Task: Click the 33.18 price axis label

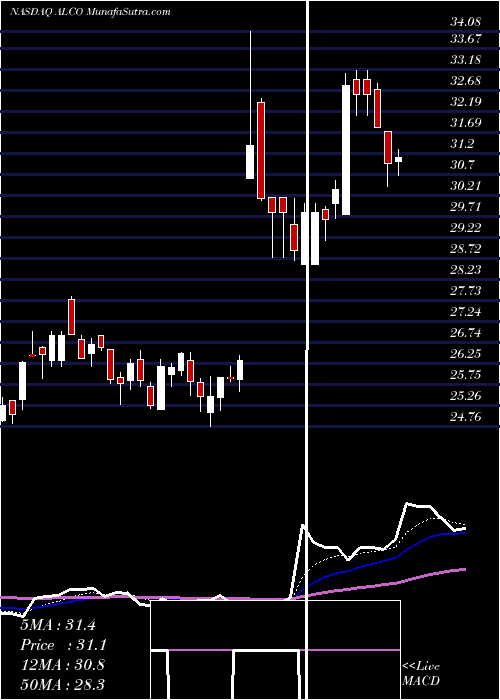Action: coord(465,60)
